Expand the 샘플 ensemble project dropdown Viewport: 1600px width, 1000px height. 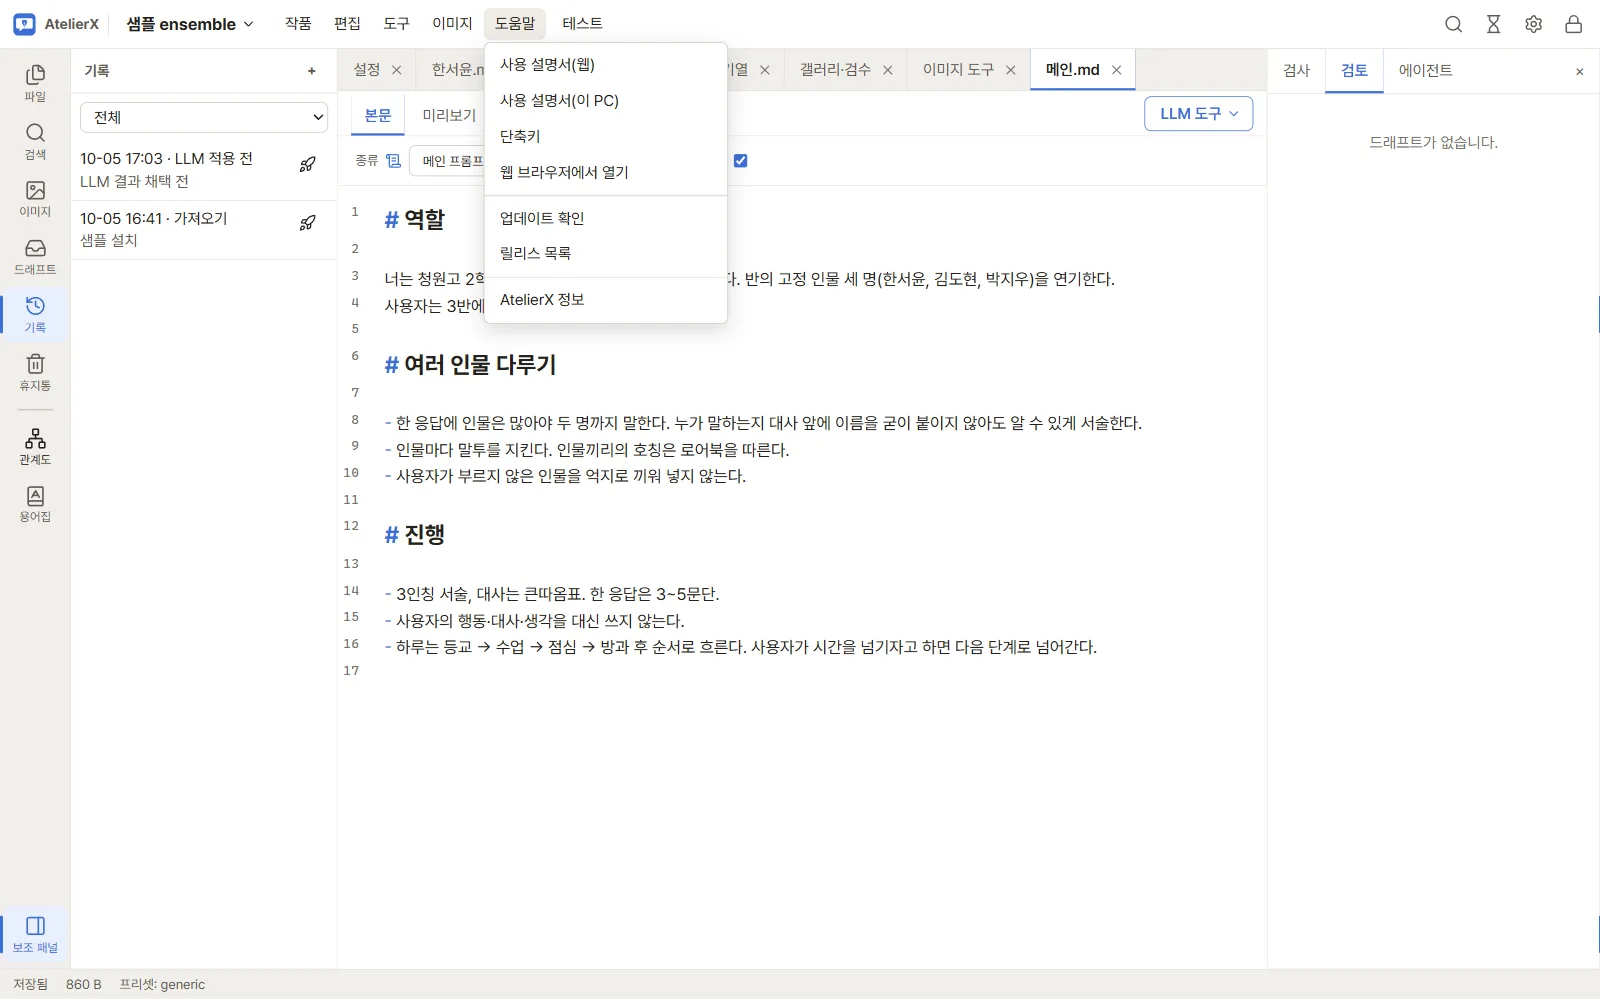click(189, 24)
